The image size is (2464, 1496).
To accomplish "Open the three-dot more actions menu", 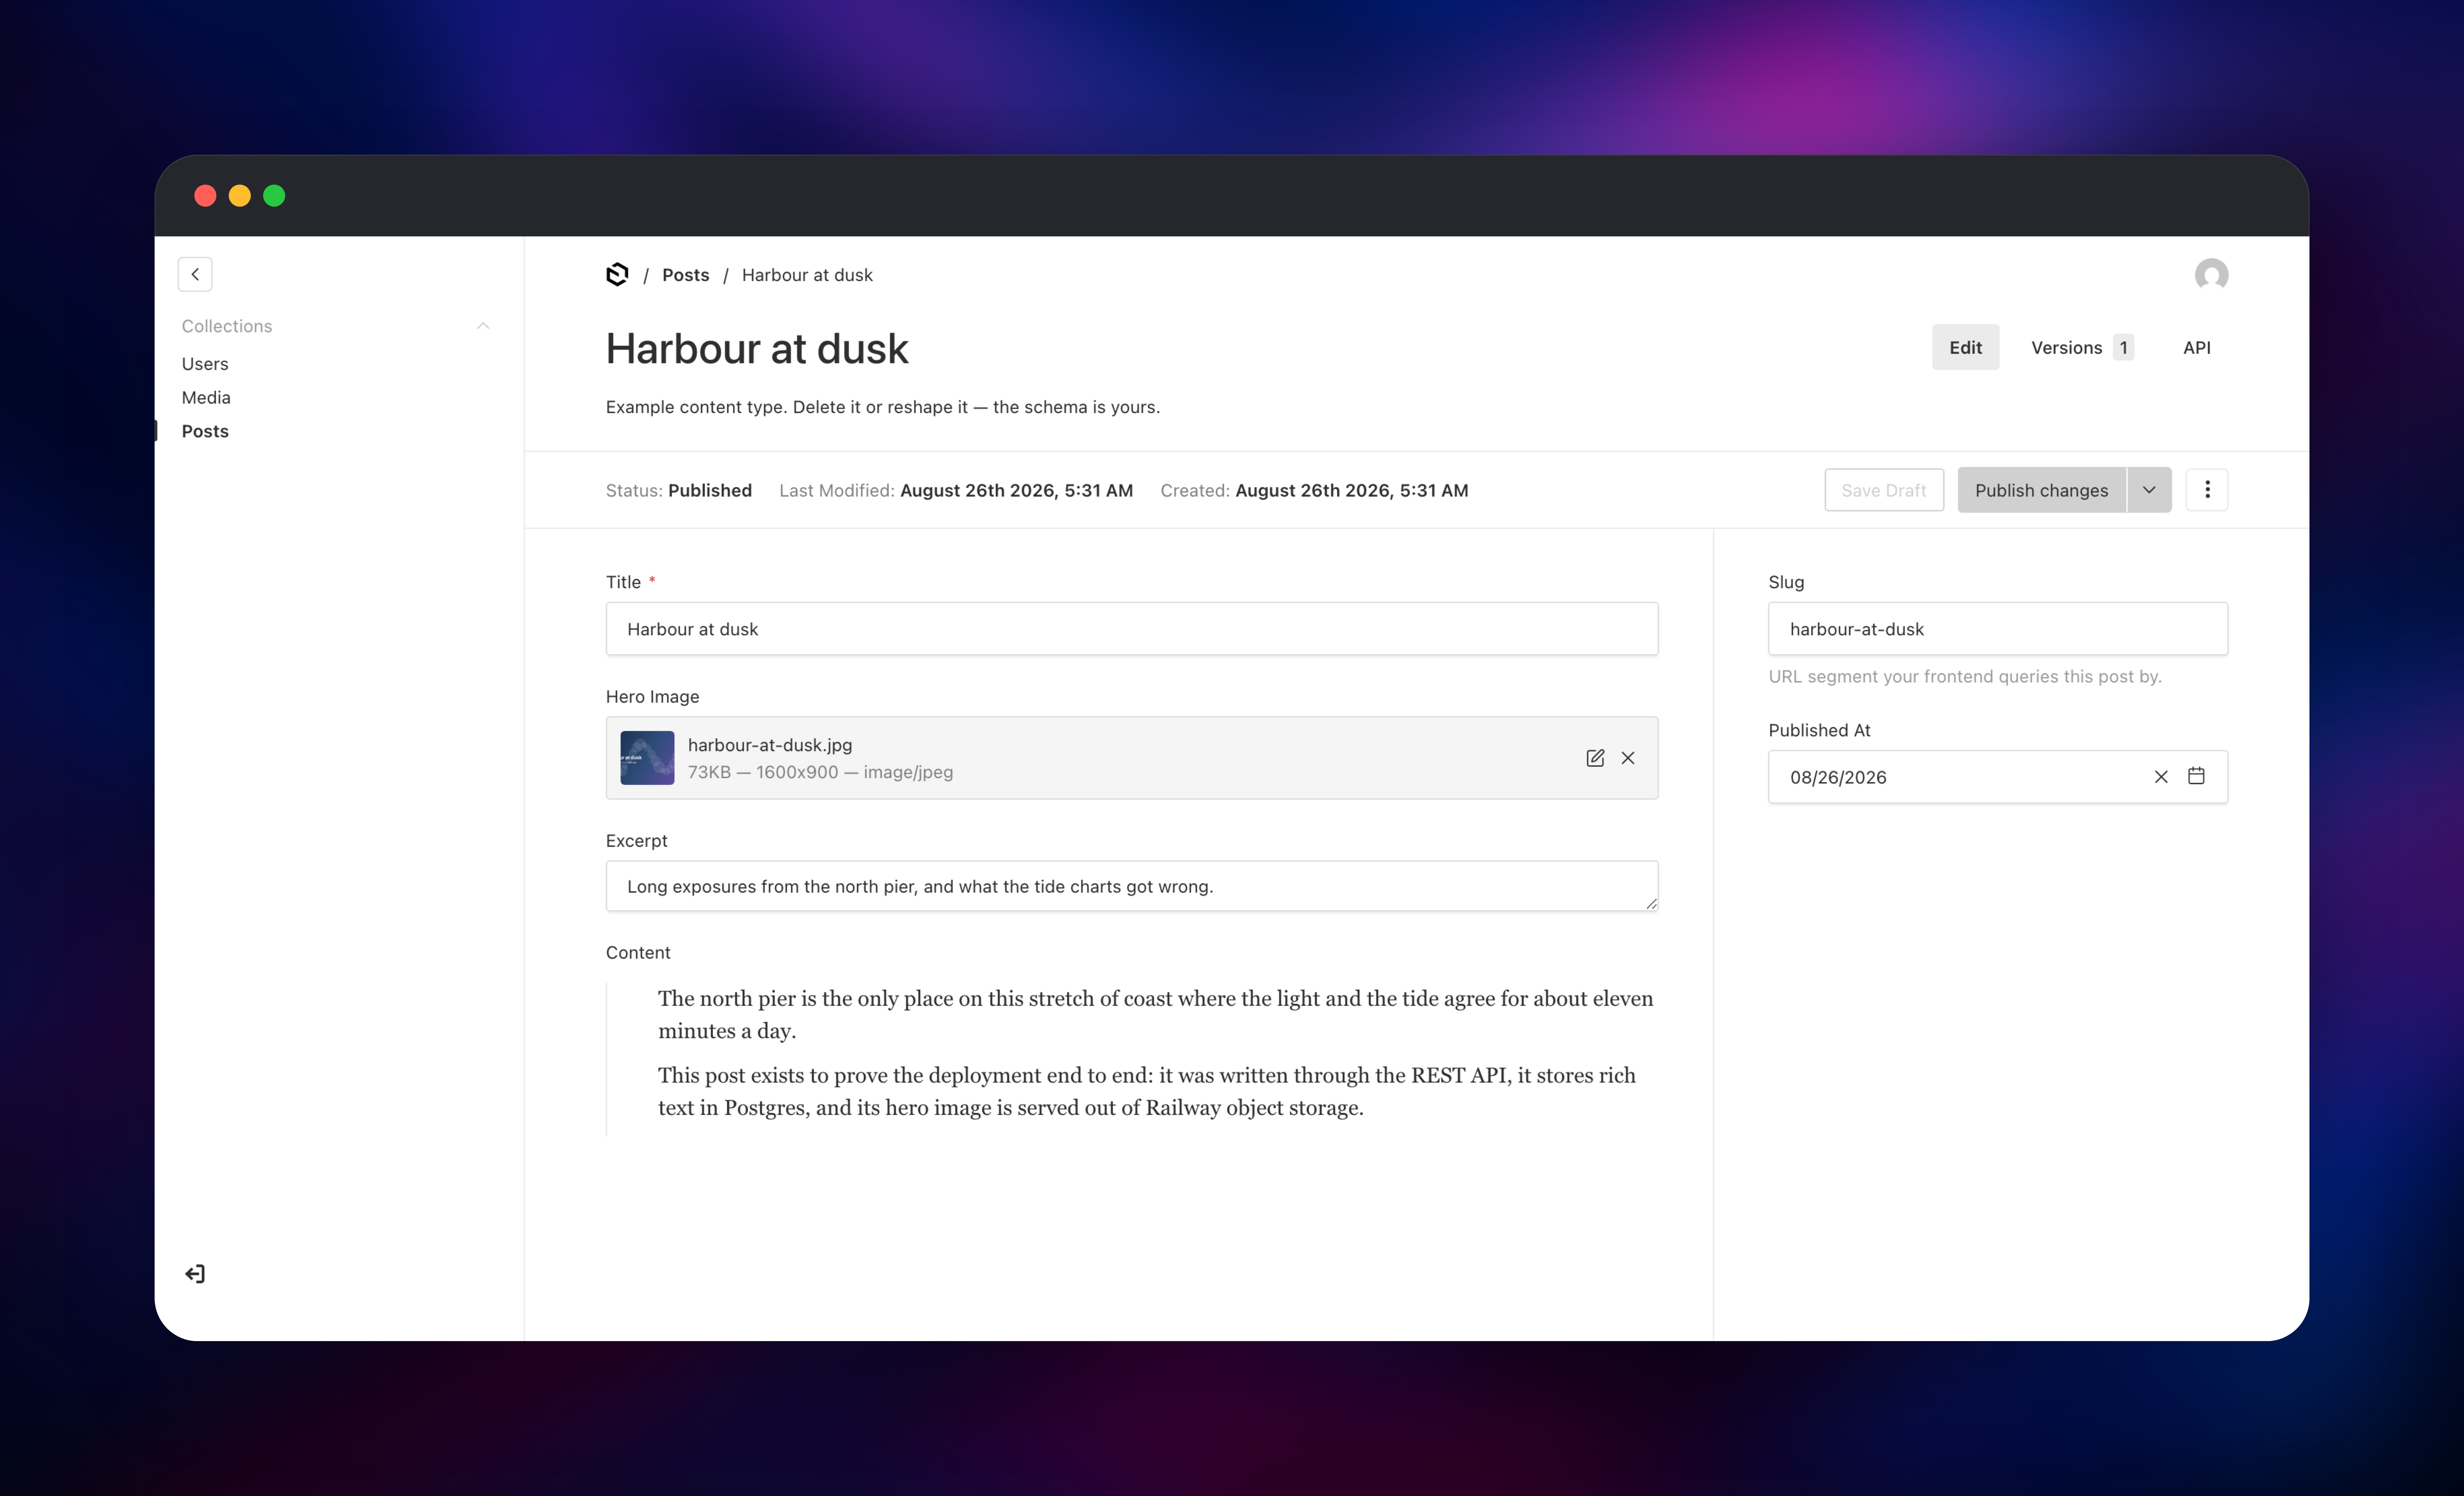I will [x=2207, y=490].
